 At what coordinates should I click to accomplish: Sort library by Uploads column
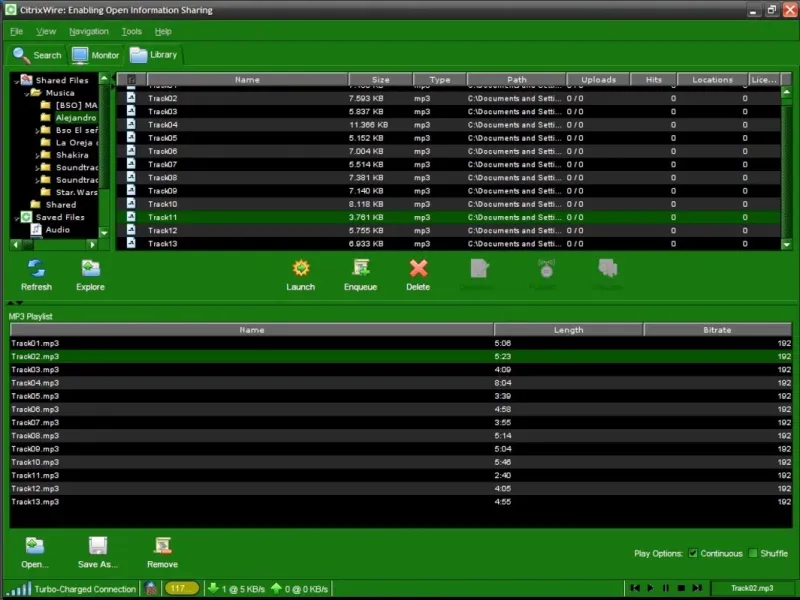(x=598, y=80)
